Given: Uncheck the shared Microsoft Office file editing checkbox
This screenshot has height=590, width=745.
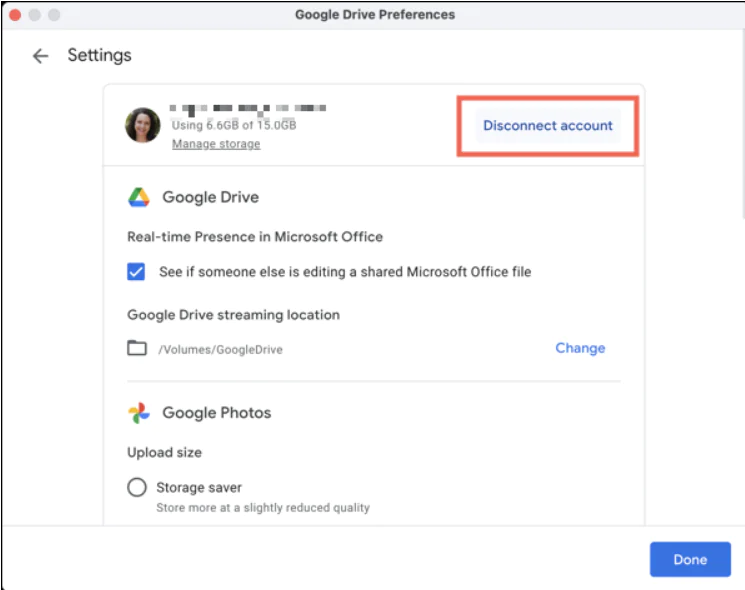Looking at the screenshot, I should tap(136, 272).
